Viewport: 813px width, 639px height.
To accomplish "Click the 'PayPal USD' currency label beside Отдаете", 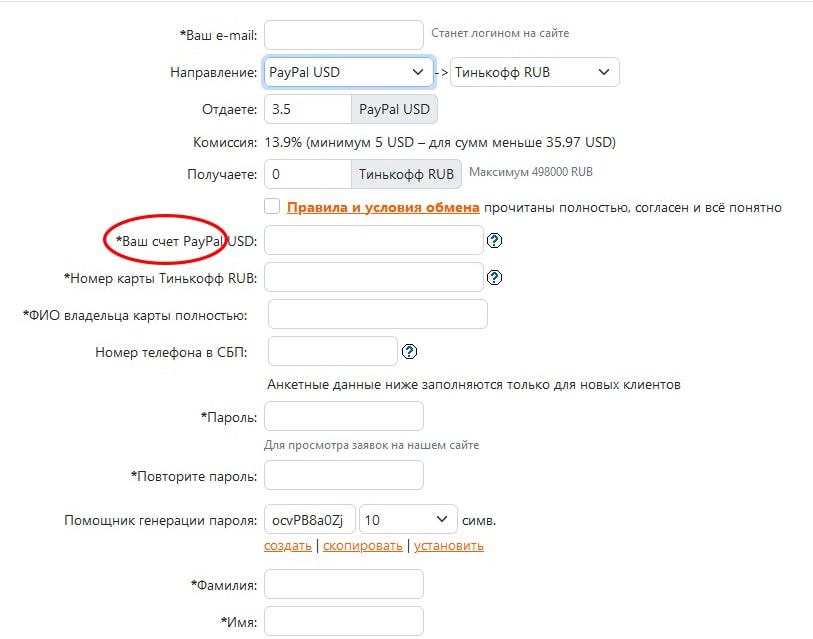I will [395, 109].
